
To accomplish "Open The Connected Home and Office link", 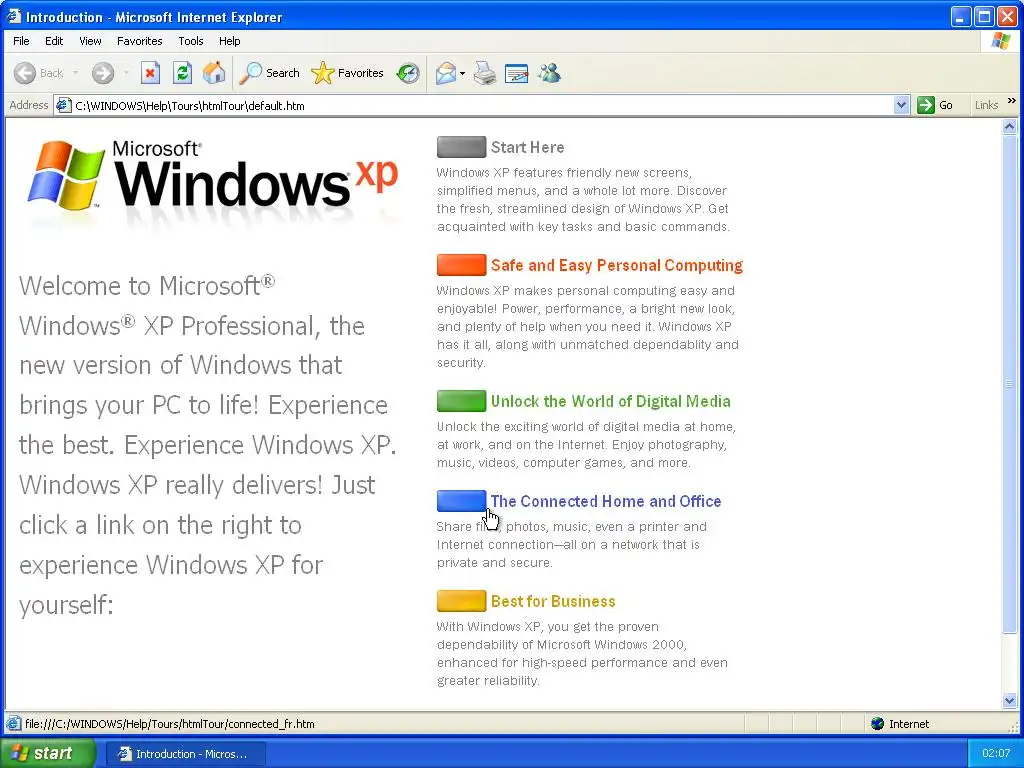I will (x=605, y=501).
